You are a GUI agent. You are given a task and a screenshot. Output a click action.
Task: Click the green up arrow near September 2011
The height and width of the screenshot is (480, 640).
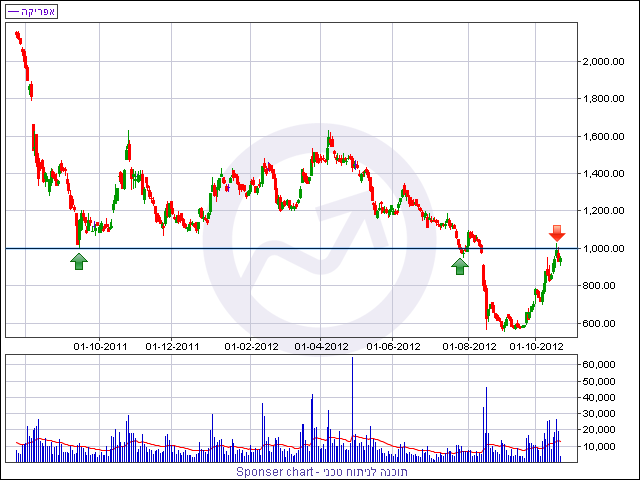[79, 262]
